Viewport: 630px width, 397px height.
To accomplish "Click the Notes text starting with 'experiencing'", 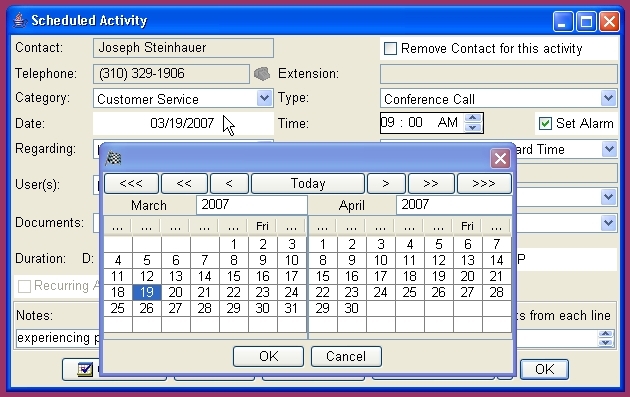I will (58, 338).
